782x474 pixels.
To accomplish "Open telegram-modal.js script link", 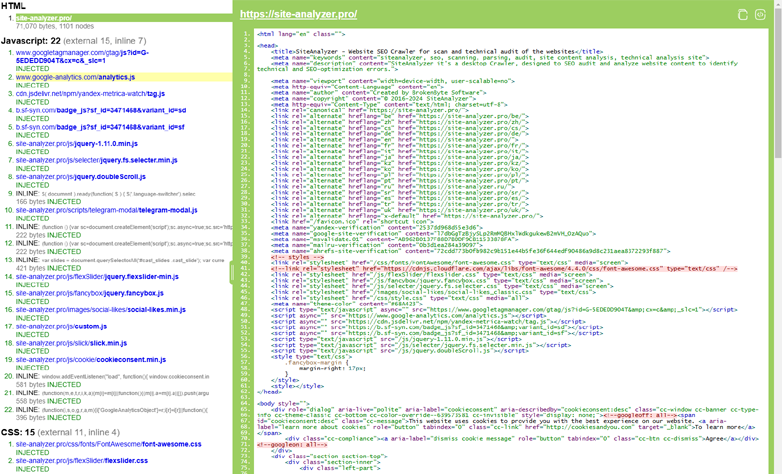I will click(106, 210).
